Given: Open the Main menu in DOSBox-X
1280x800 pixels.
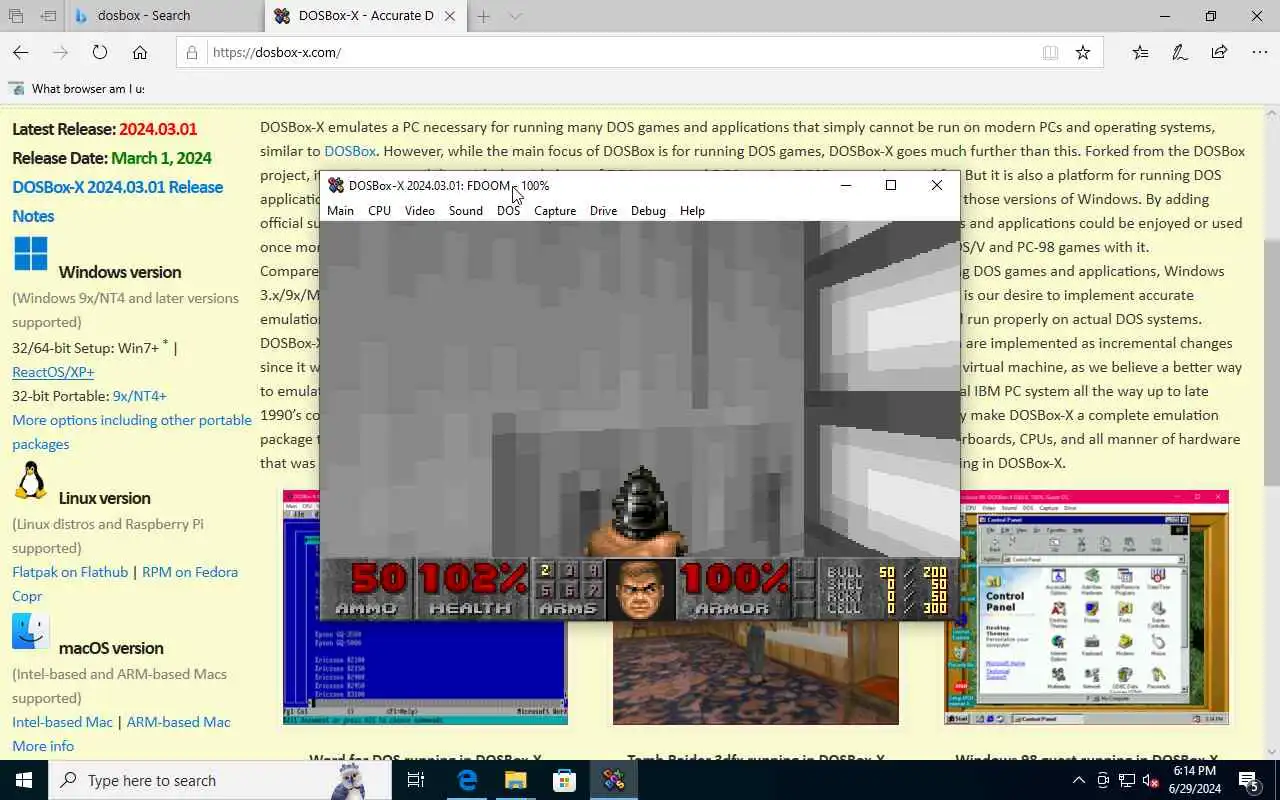Looking at the screenshot, I should pos(340,211).
